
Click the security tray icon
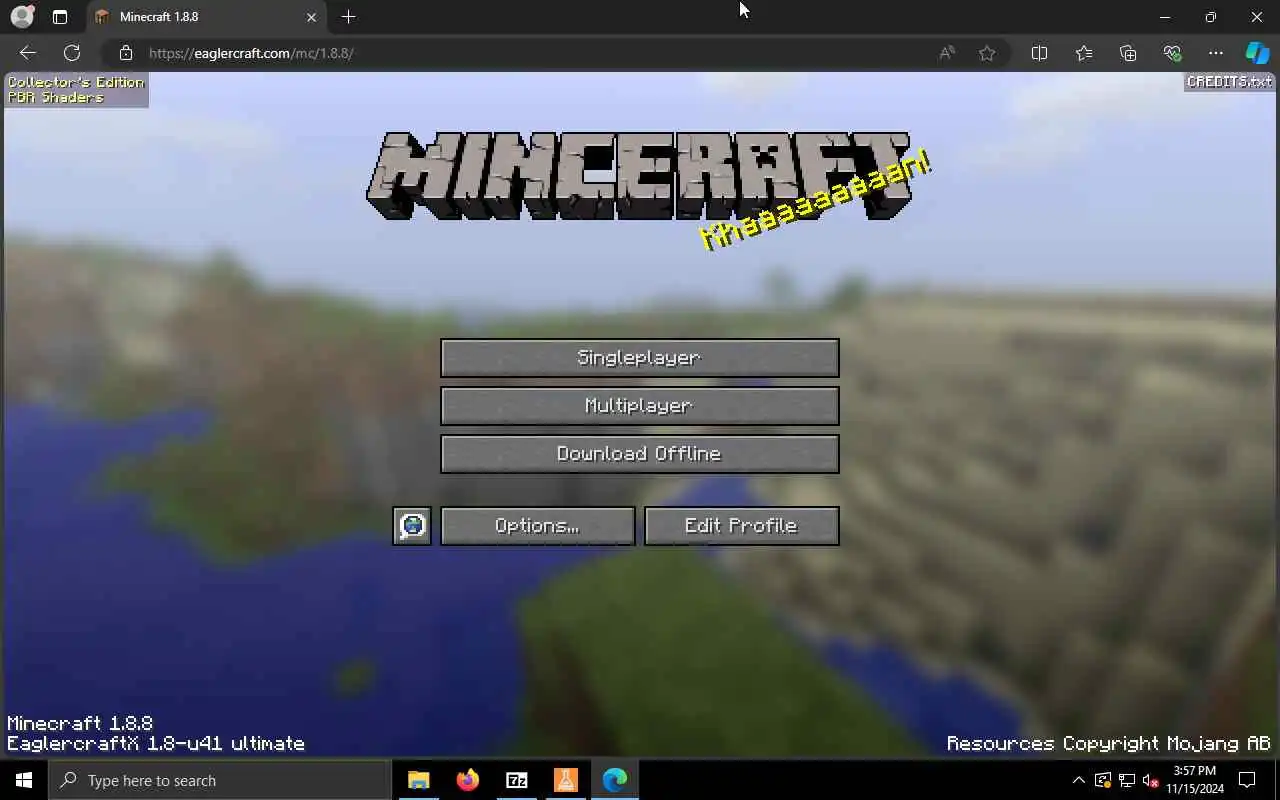click(1103, 780)
